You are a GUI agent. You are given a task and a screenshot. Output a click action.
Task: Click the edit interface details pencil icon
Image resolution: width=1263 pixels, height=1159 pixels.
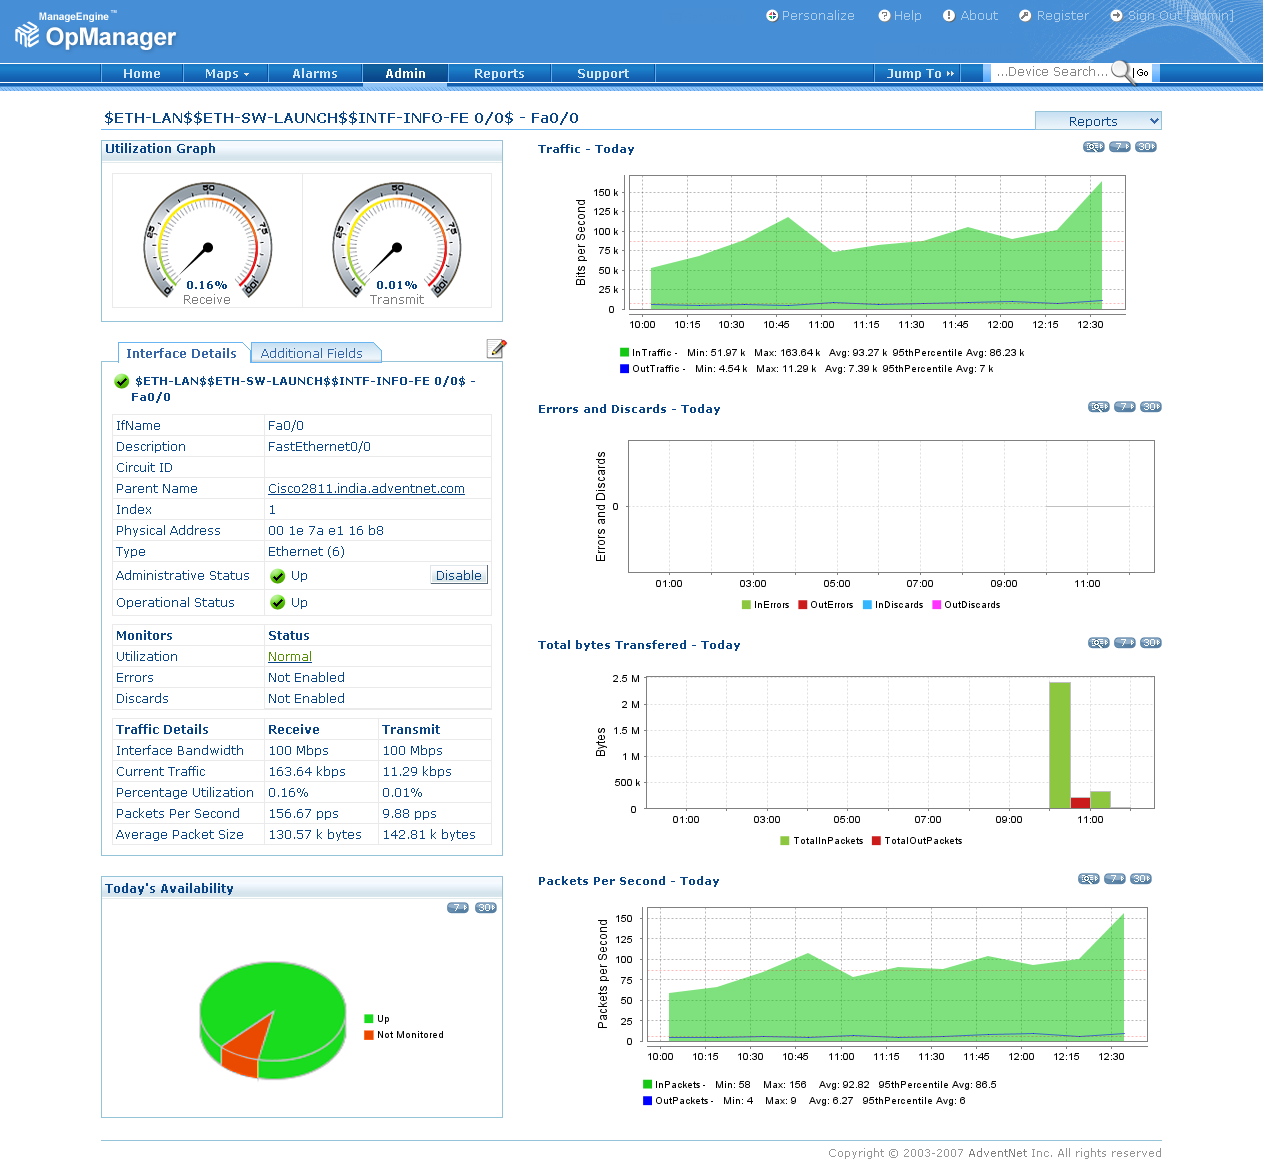496,348
